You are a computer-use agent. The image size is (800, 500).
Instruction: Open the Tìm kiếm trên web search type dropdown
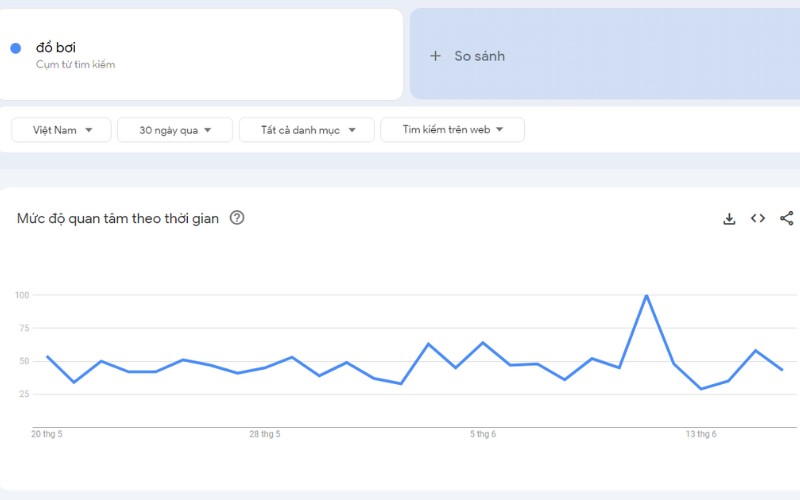click(x=452, y=130)
